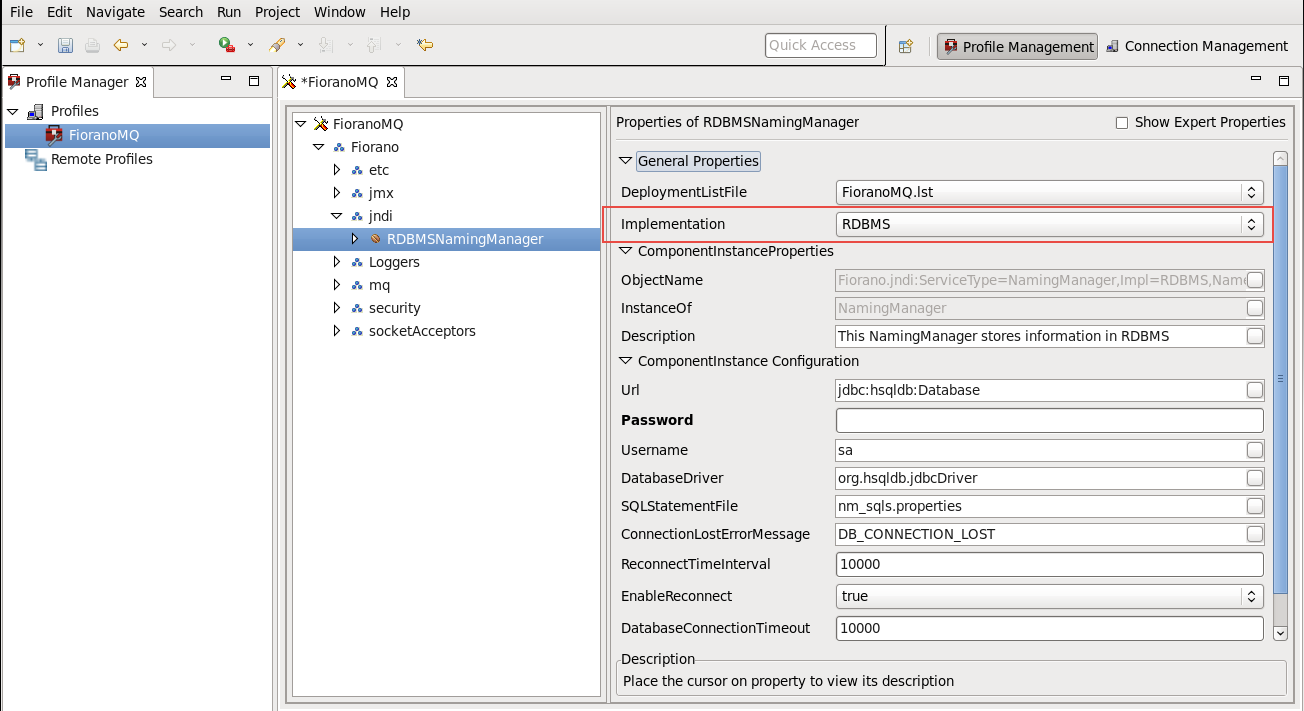Click the properties panel vertical scrollbar
The height and width of the screenshot is (711, 1304).
[x=1280, y=380]
